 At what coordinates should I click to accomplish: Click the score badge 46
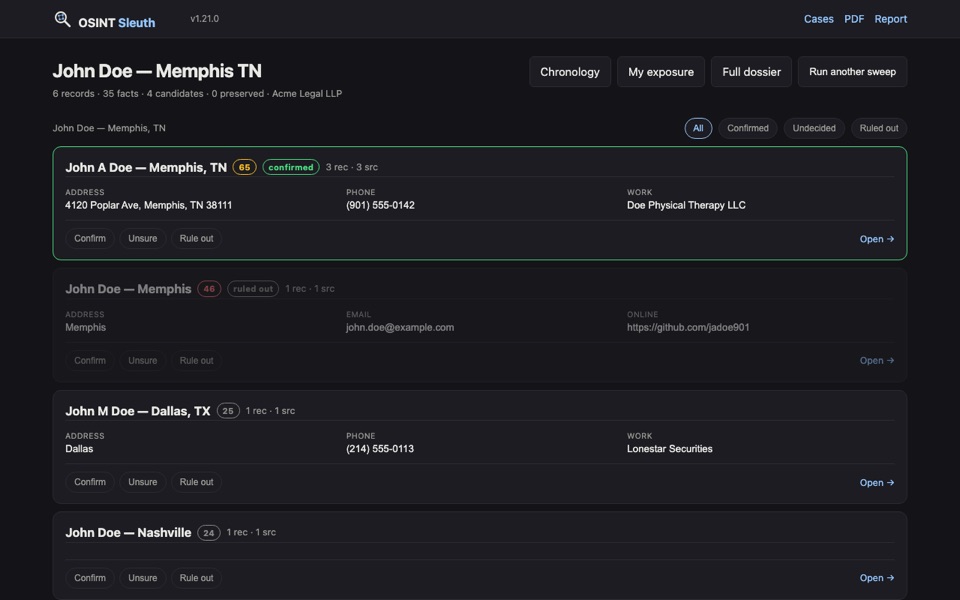point(209,288)
